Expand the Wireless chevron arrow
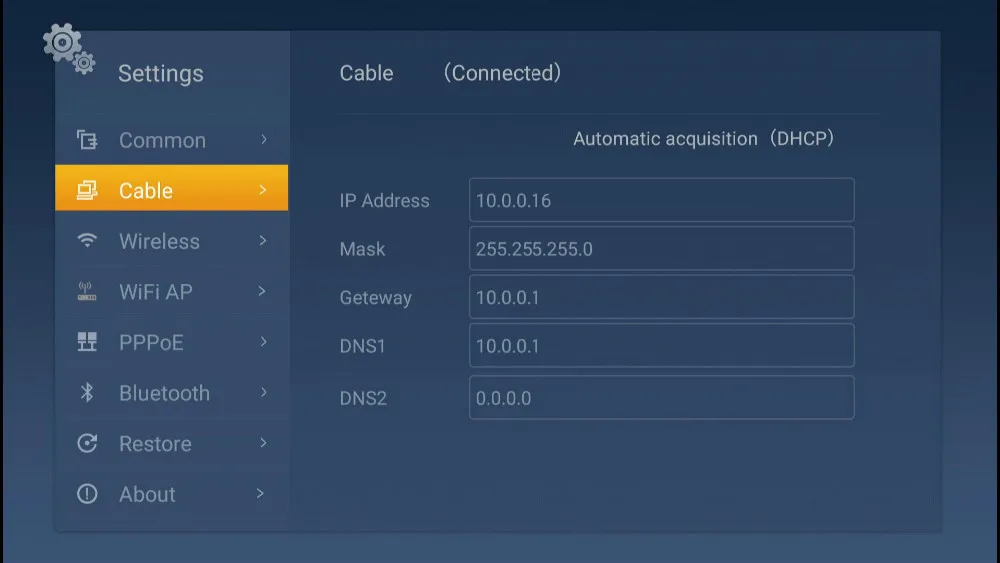Image resolution: width=1000 pixels, height=563 pixels. coord(263,240)
